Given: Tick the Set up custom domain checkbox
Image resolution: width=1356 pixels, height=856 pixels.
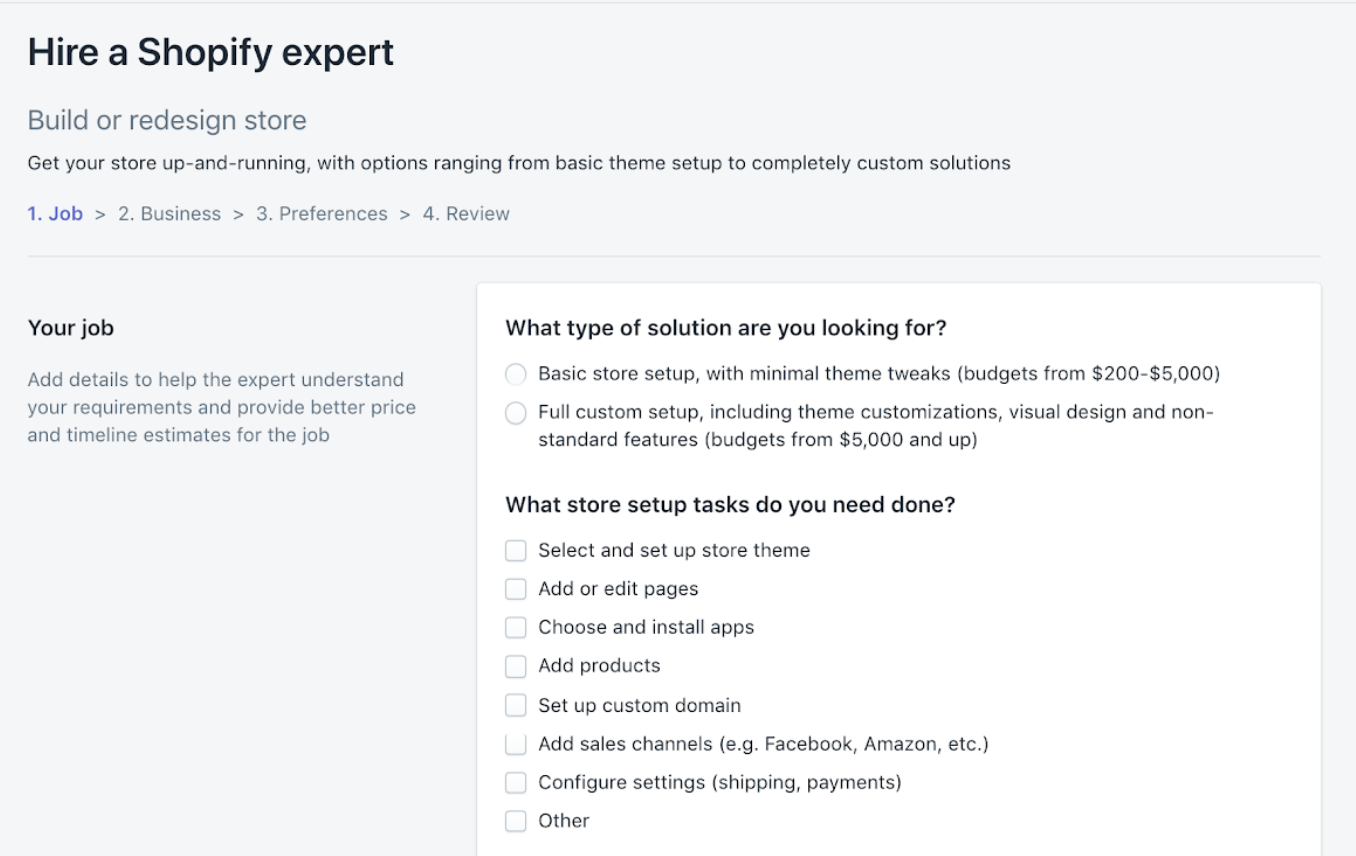Looking at the screenshot, I should pos(515,705).
